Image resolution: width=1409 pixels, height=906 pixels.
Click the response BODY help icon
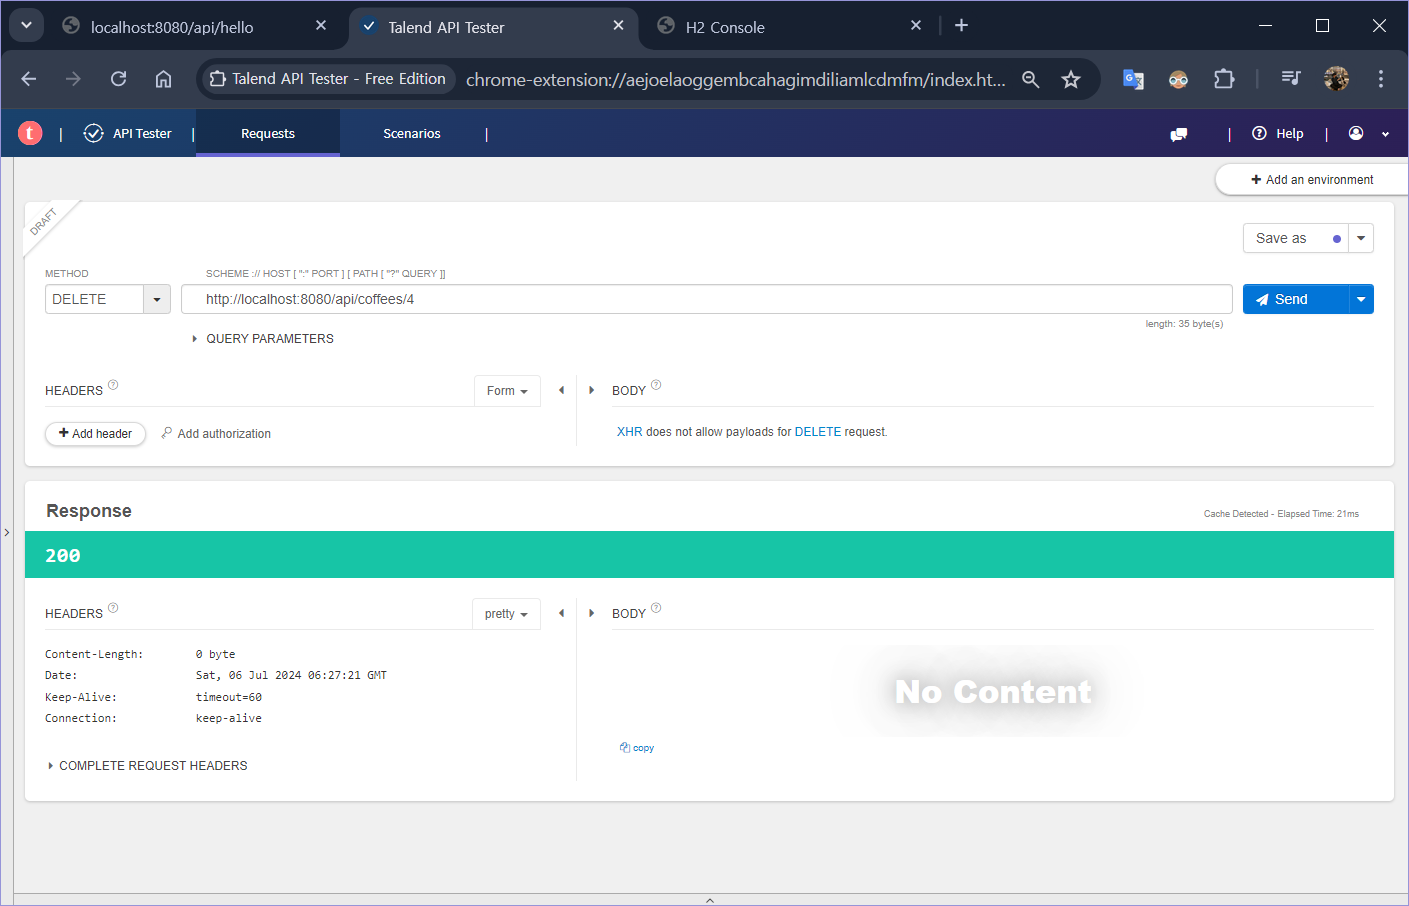[x=656, y=608]
